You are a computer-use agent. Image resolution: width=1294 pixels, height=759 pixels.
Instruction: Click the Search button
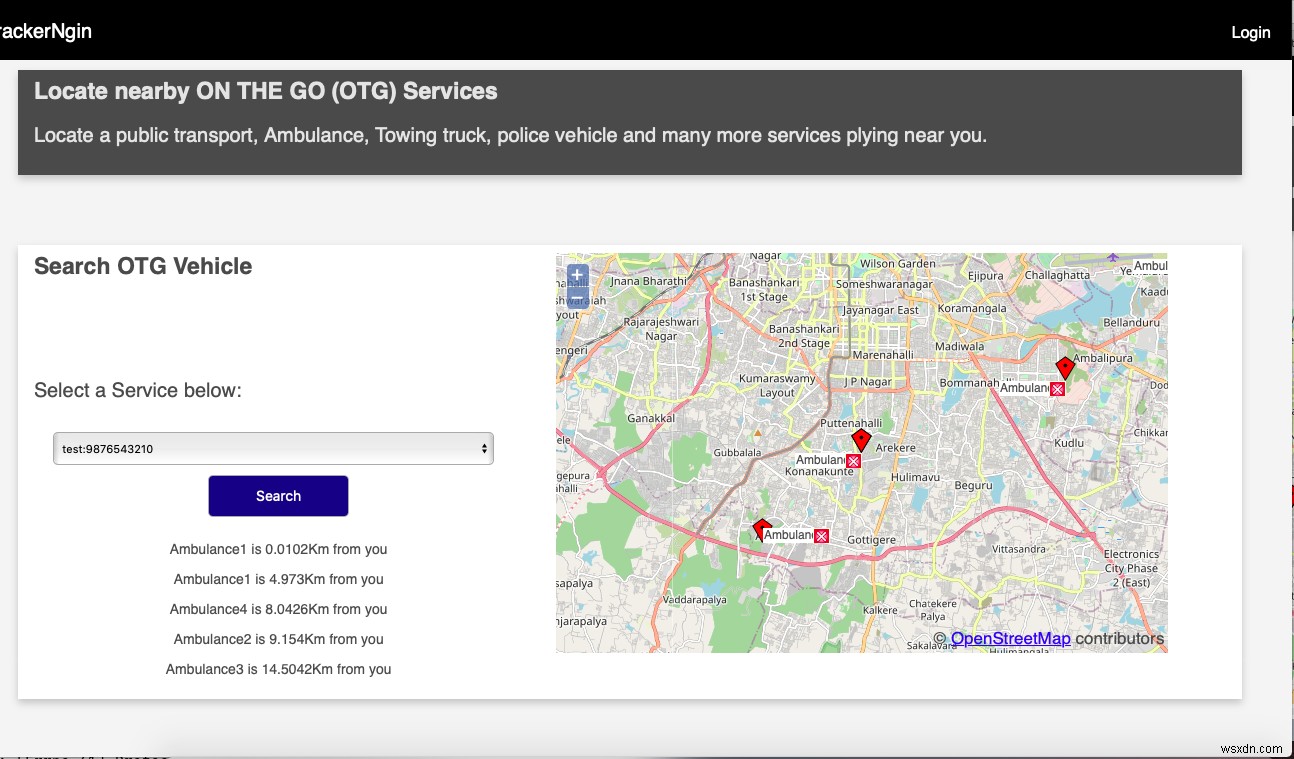point(278,496)
